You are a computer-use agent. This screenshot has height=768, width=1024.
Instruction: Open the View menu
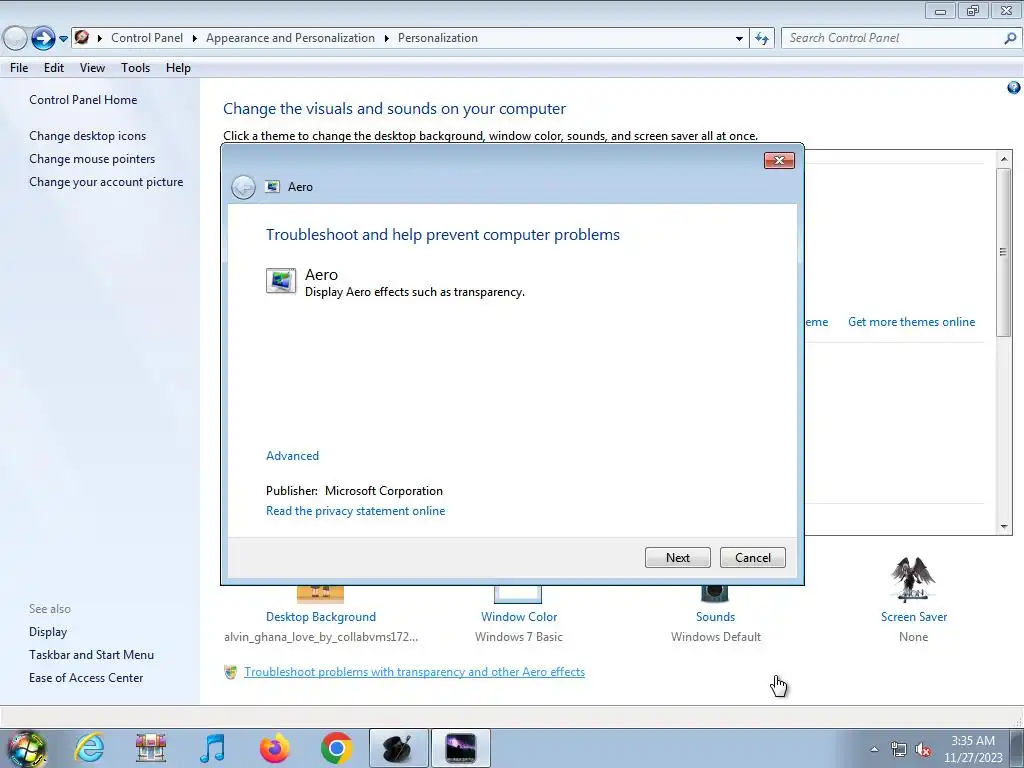pos(92,68)
